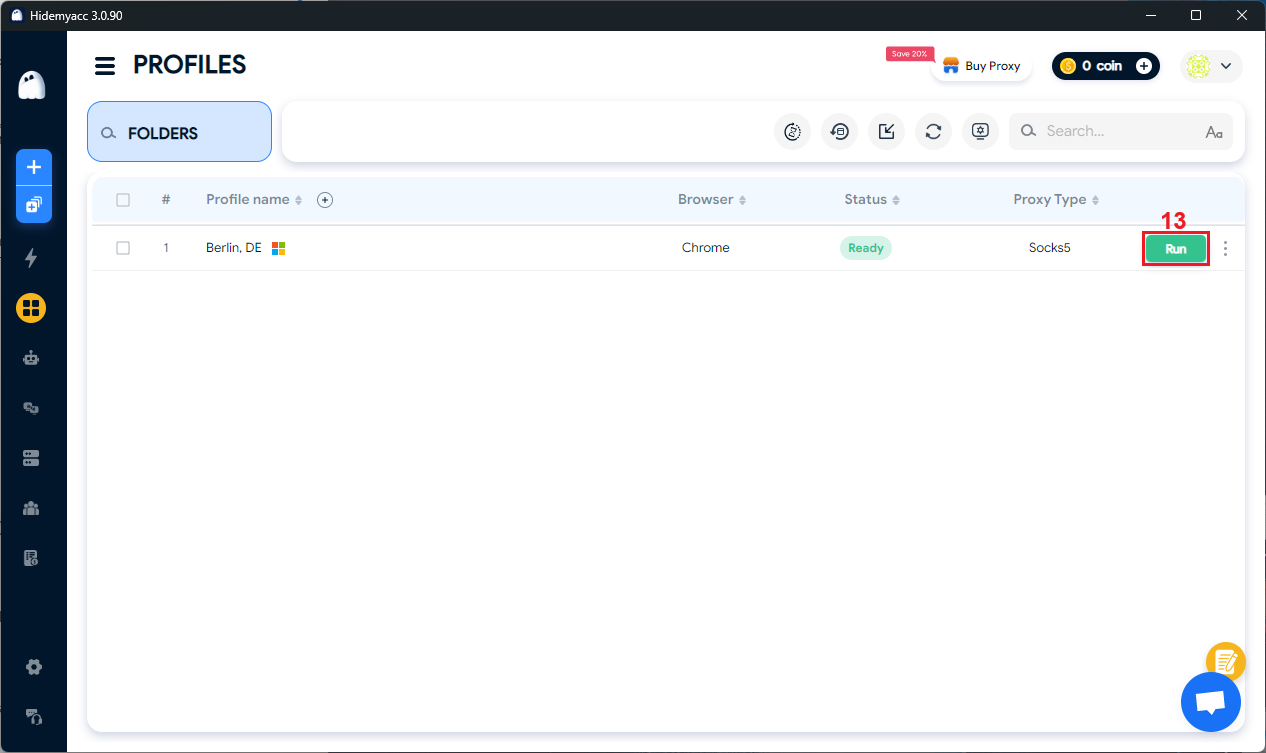
Task: Open the headset support icon
Action: 34,716
